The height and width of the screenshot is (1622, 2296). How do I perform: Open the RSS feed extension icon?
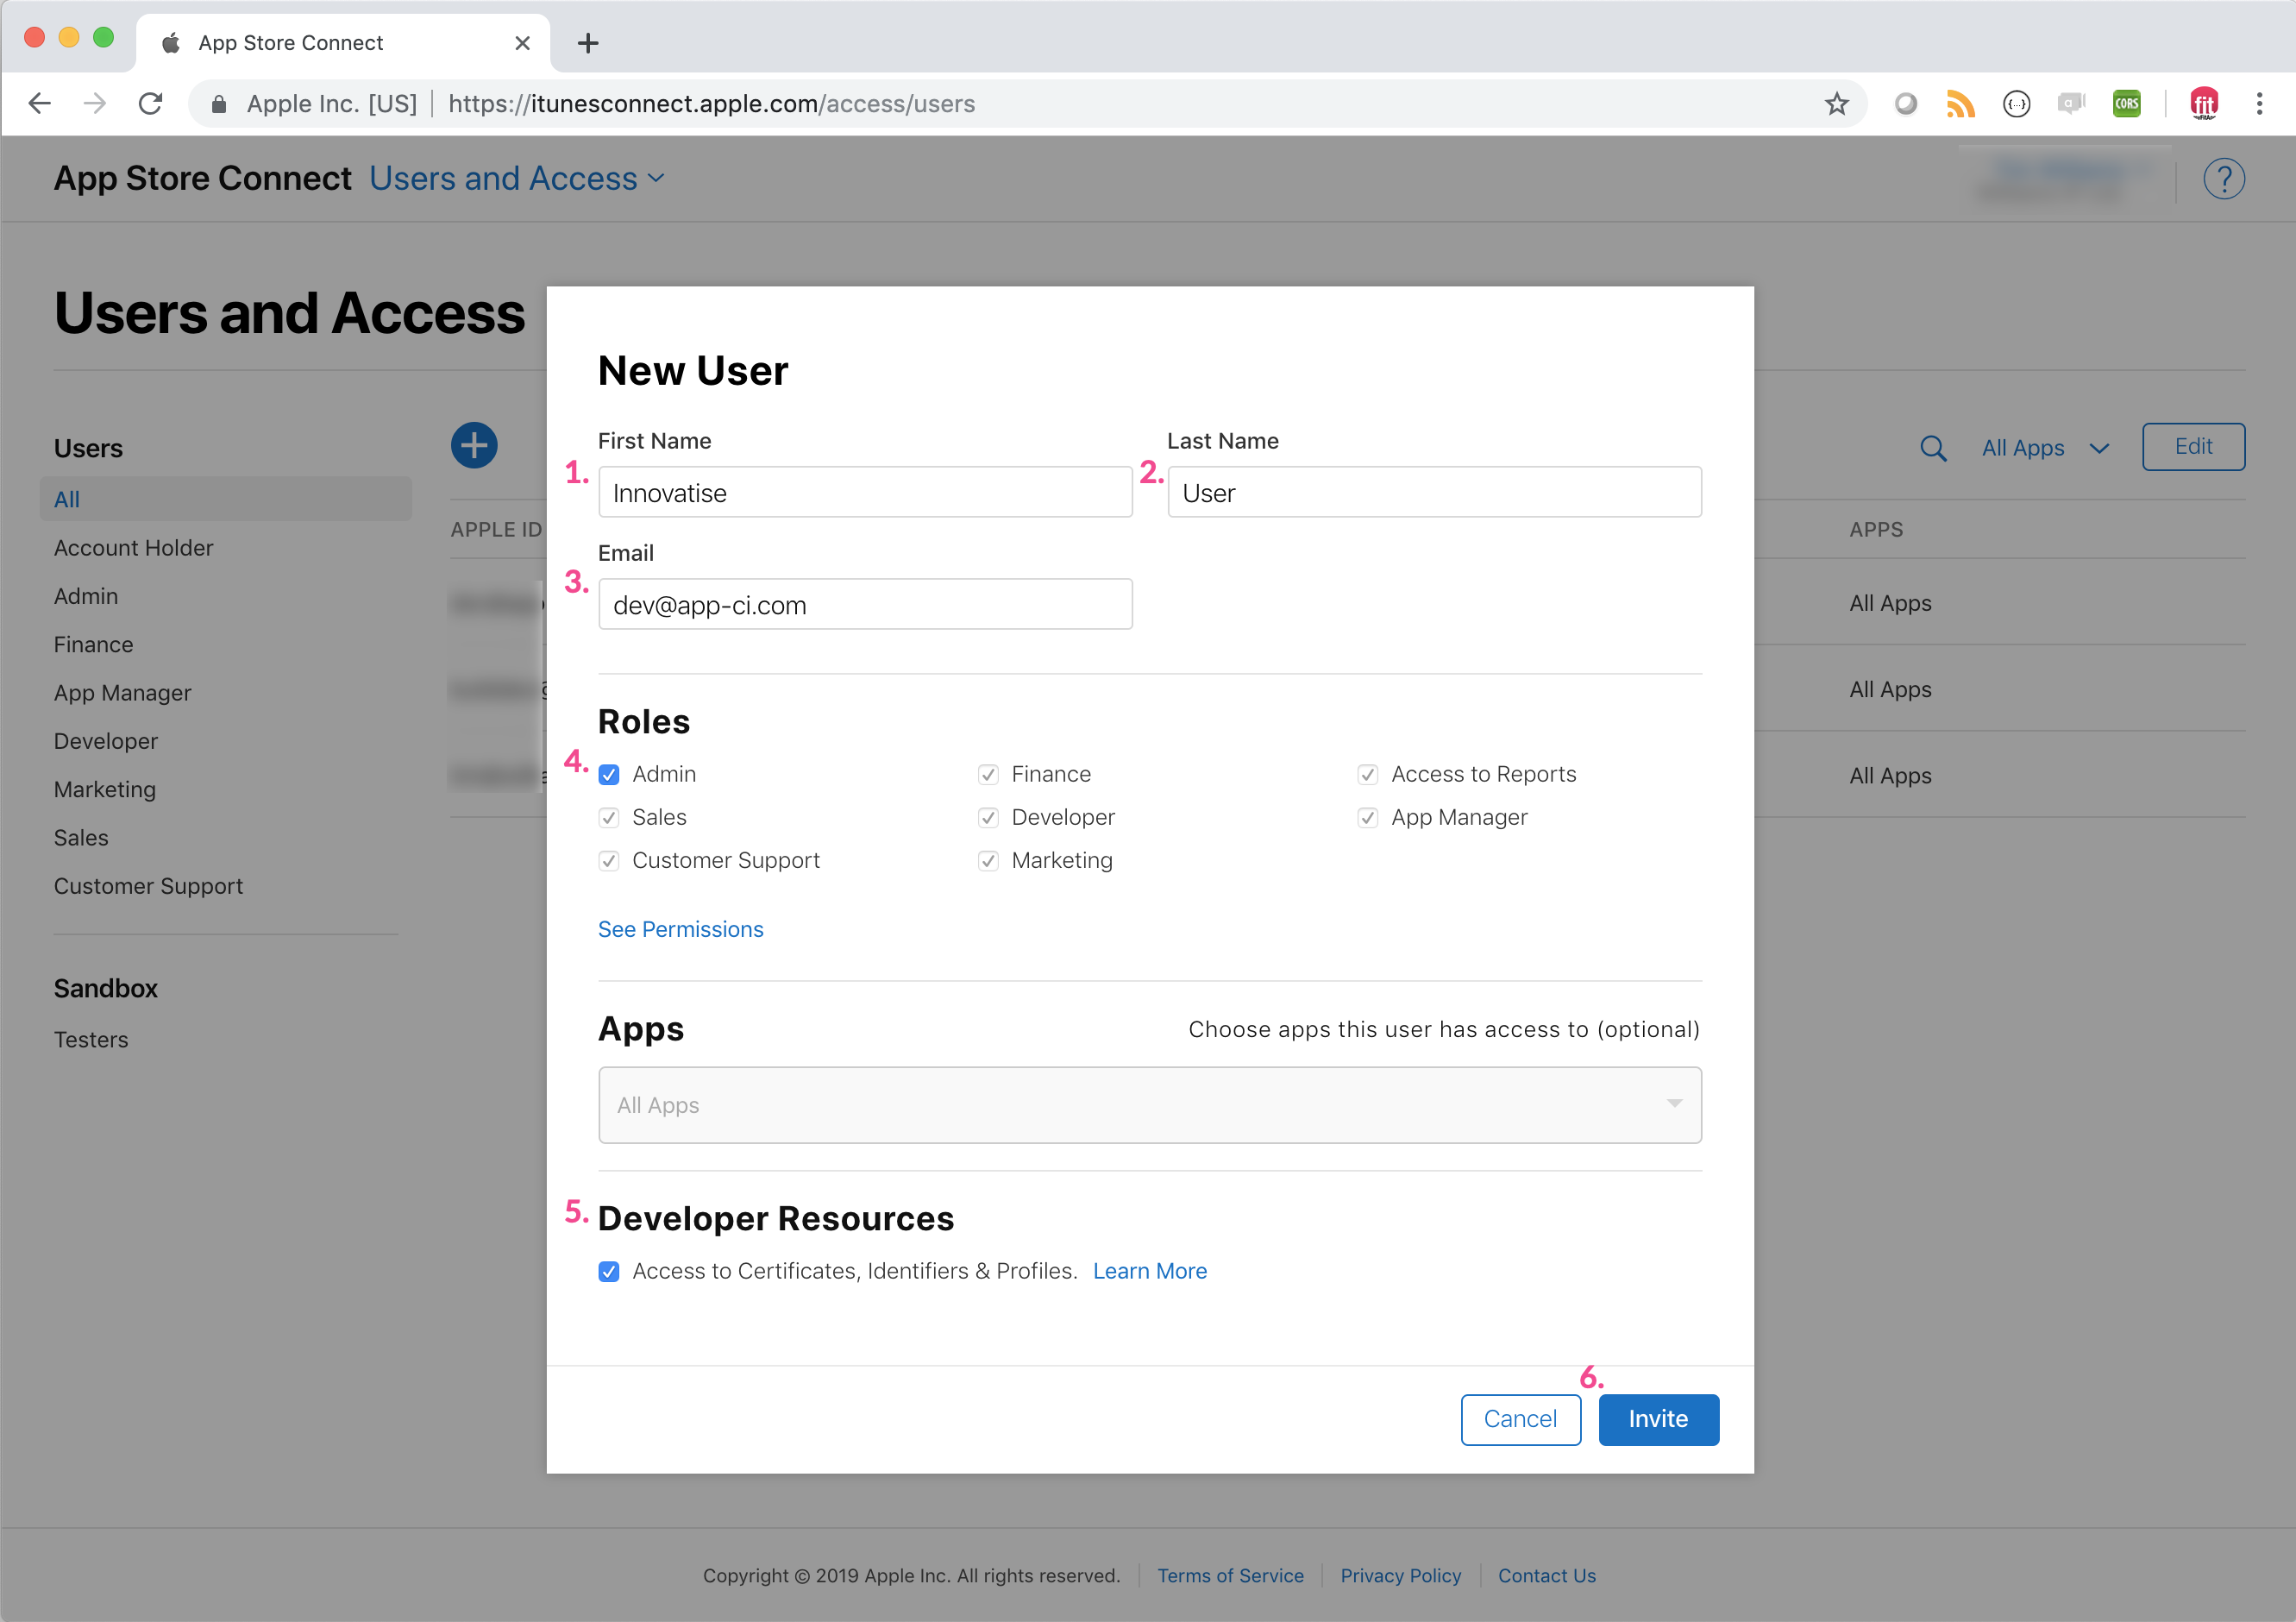coord(1960,103)
